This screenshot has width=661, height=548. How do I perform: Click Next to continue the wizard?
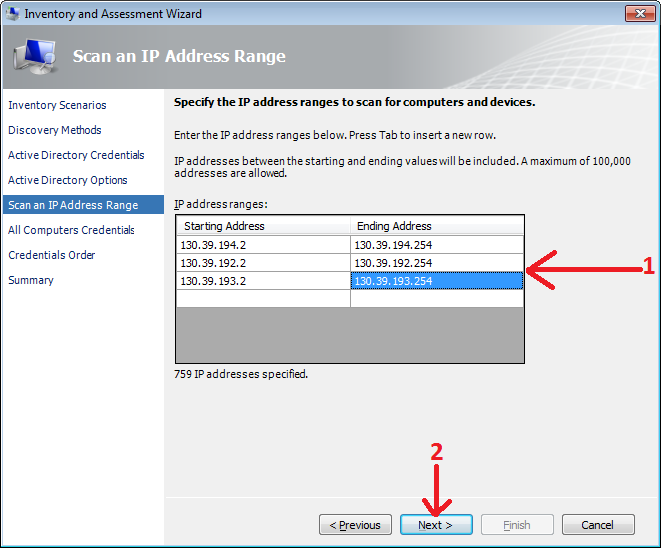[x=436, y=525]
